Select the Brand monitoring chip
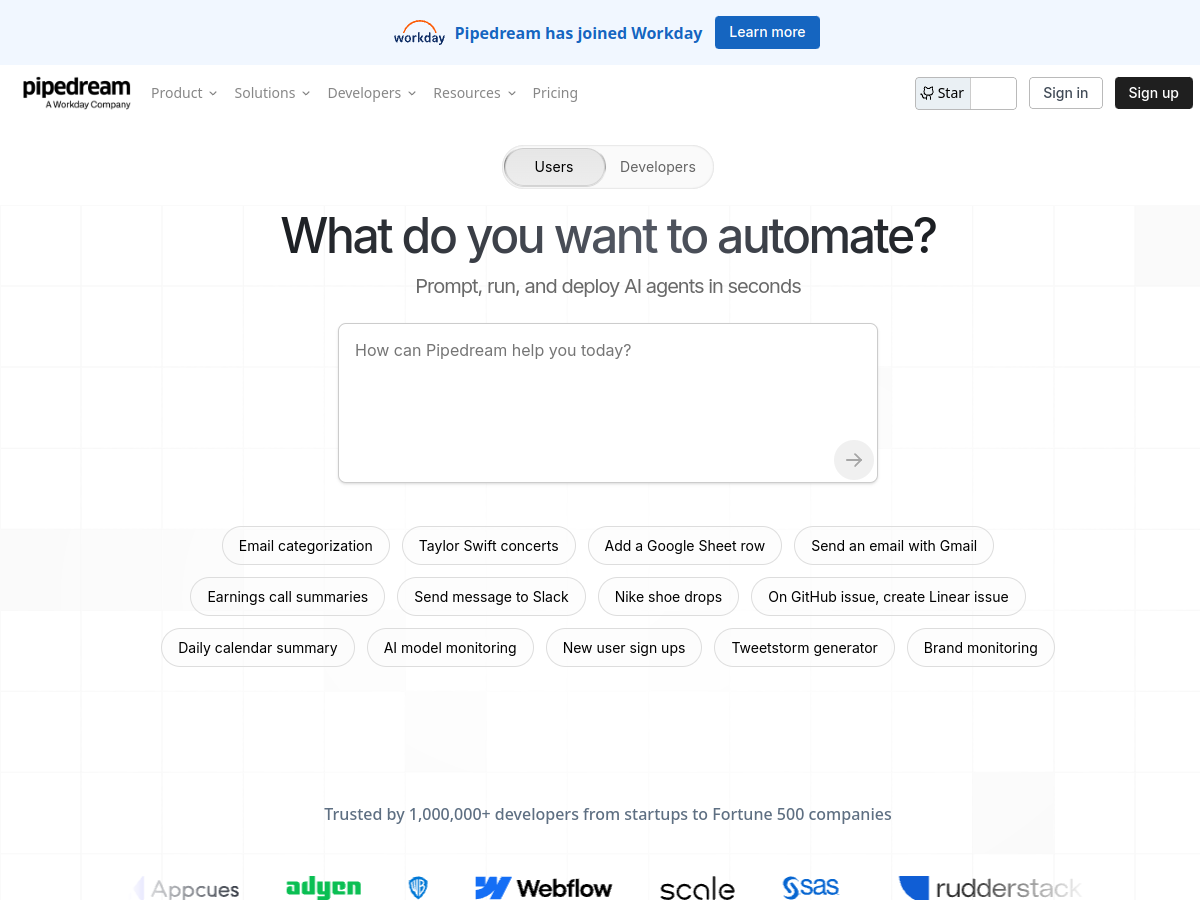This screenshot has height=900, width=1200. point(980,648)
